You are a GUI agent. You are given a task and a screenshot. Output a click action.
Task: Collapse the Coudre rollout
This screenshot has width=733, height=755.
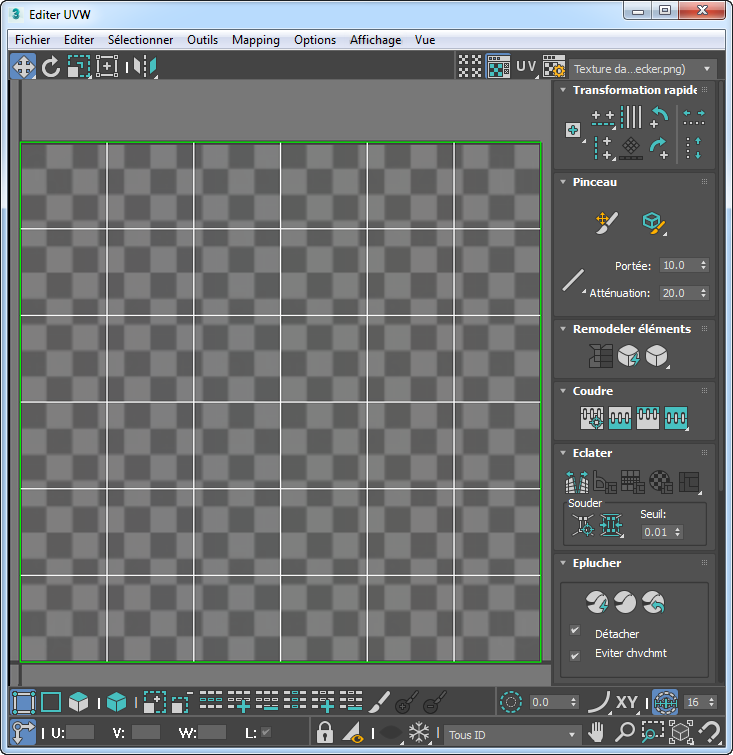563,391
